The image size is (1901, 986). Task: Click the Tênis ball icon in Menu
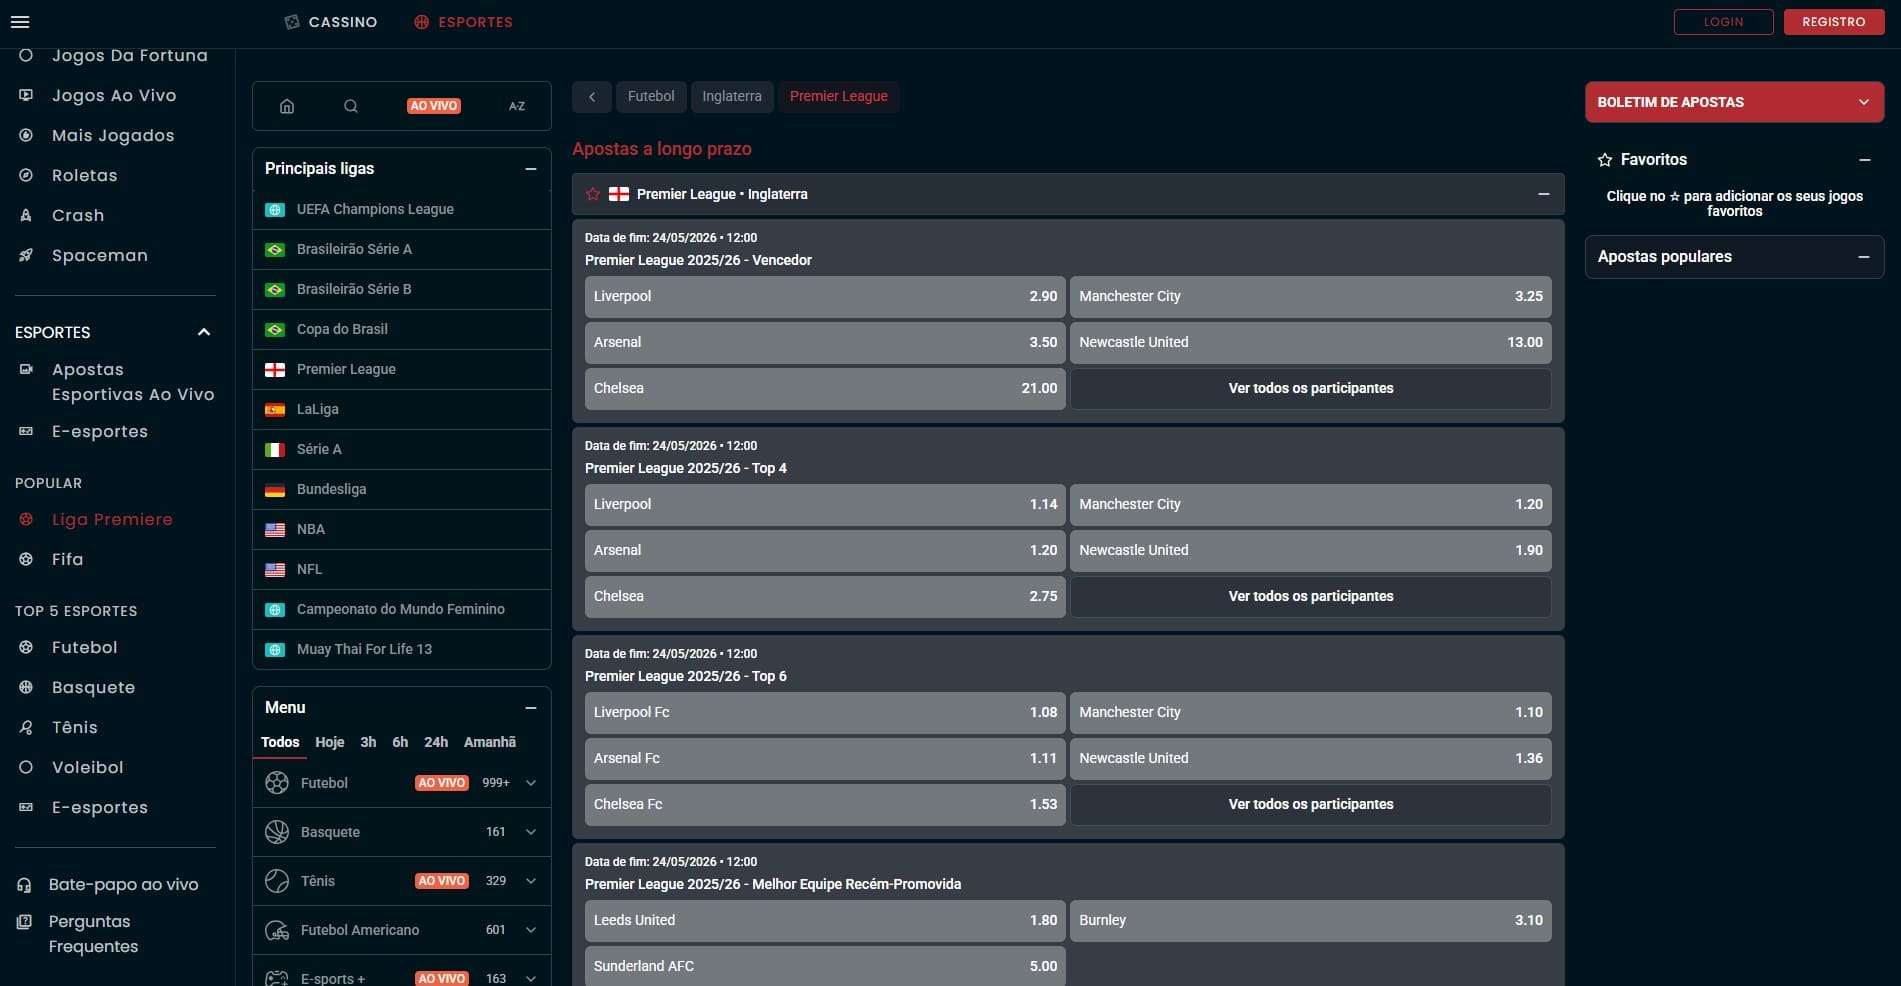(x=277, y=881)
